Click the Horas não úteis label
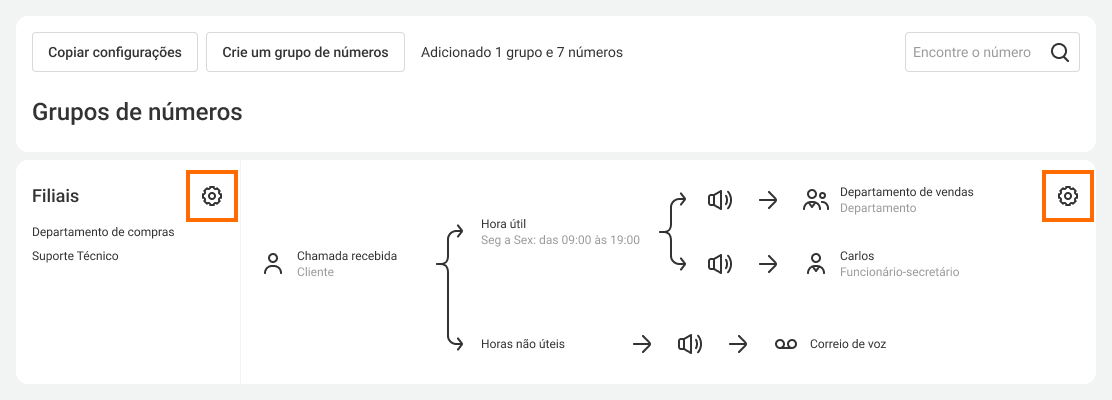This screenshot has height=400, width=1112. coord(522,344)
